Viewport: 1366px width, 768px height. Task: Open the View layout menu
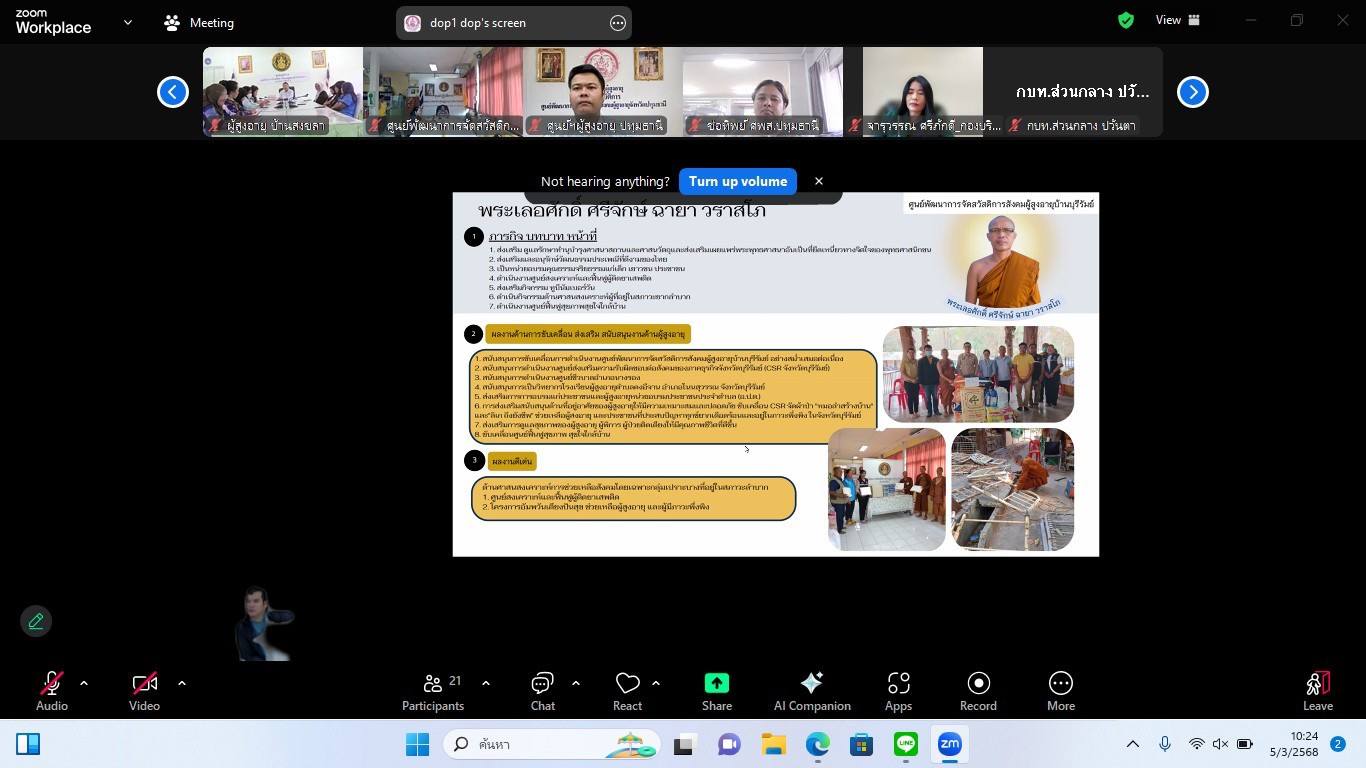click(1177, 20)
